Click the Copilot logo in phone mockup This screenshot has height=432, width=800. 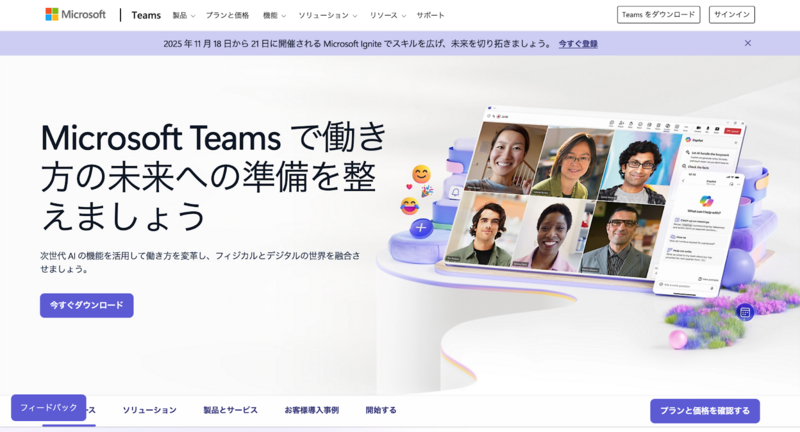[706, 200]
